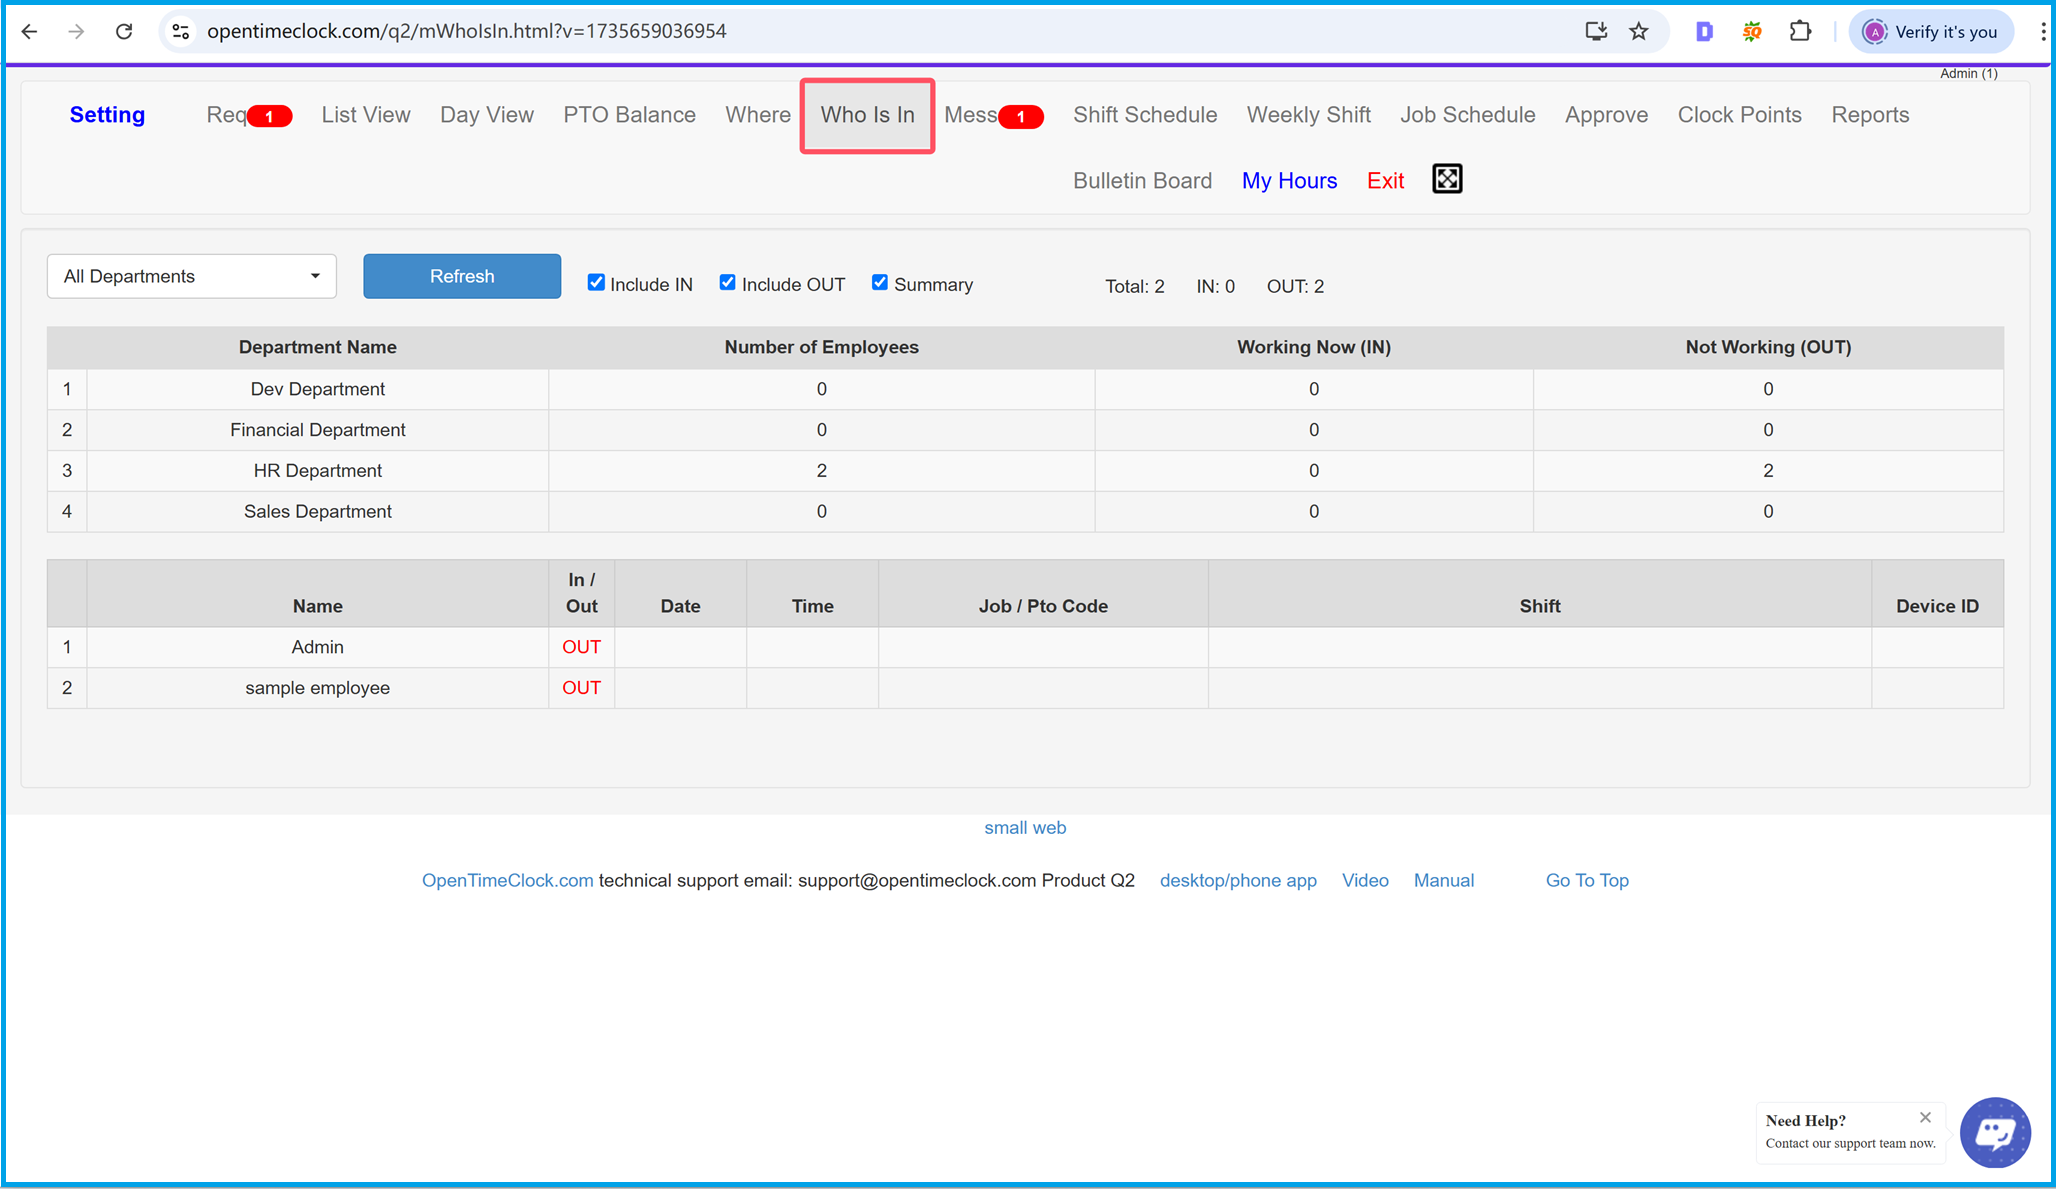Click the Number of Employees column header
Screen dimensions: 2056x1189
click(821, 347)
